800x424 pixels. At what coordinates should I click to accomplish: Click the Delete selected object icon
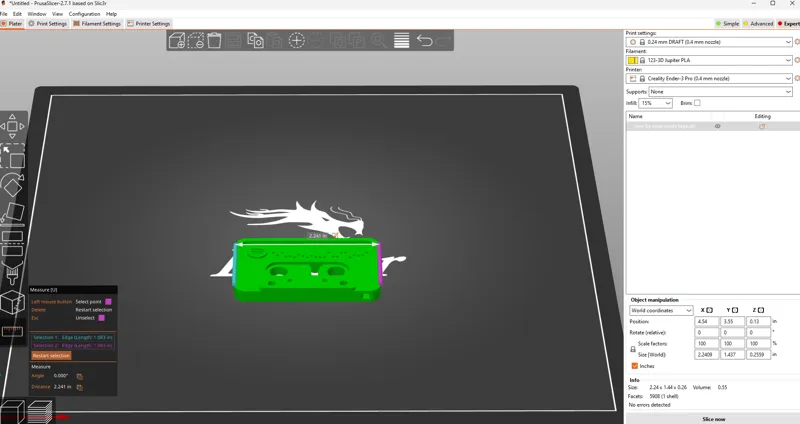tap(195, 40)
